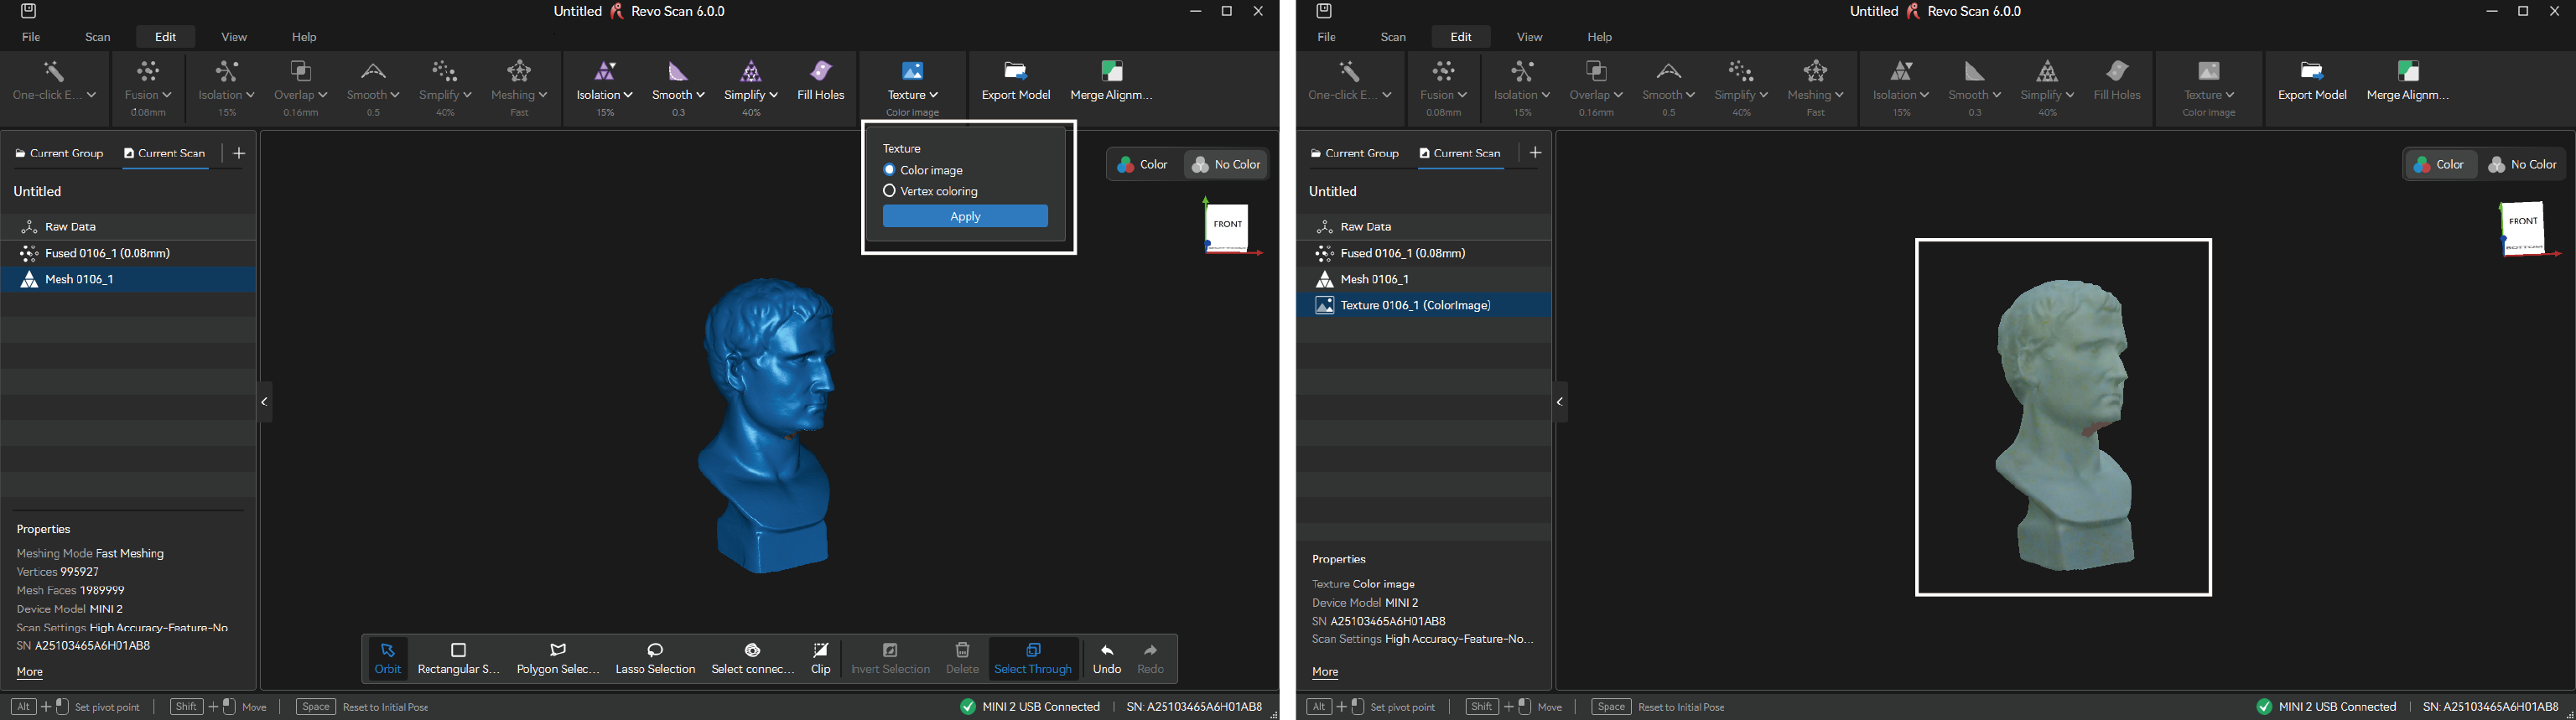Select the Vertex coloring radio option
Viewport: 2576px width, 720px height.
(889, 191)
